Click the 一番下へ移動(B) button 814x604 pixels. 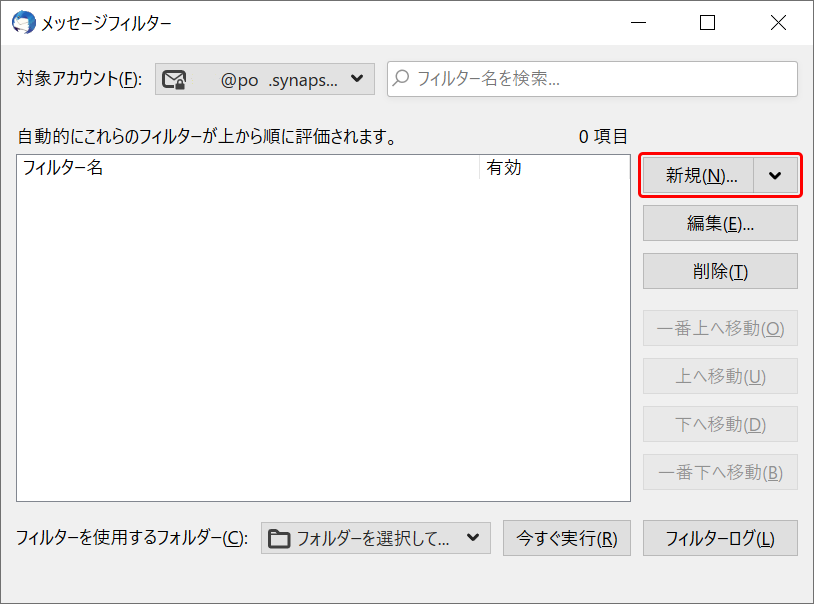[x=721, y=472]
